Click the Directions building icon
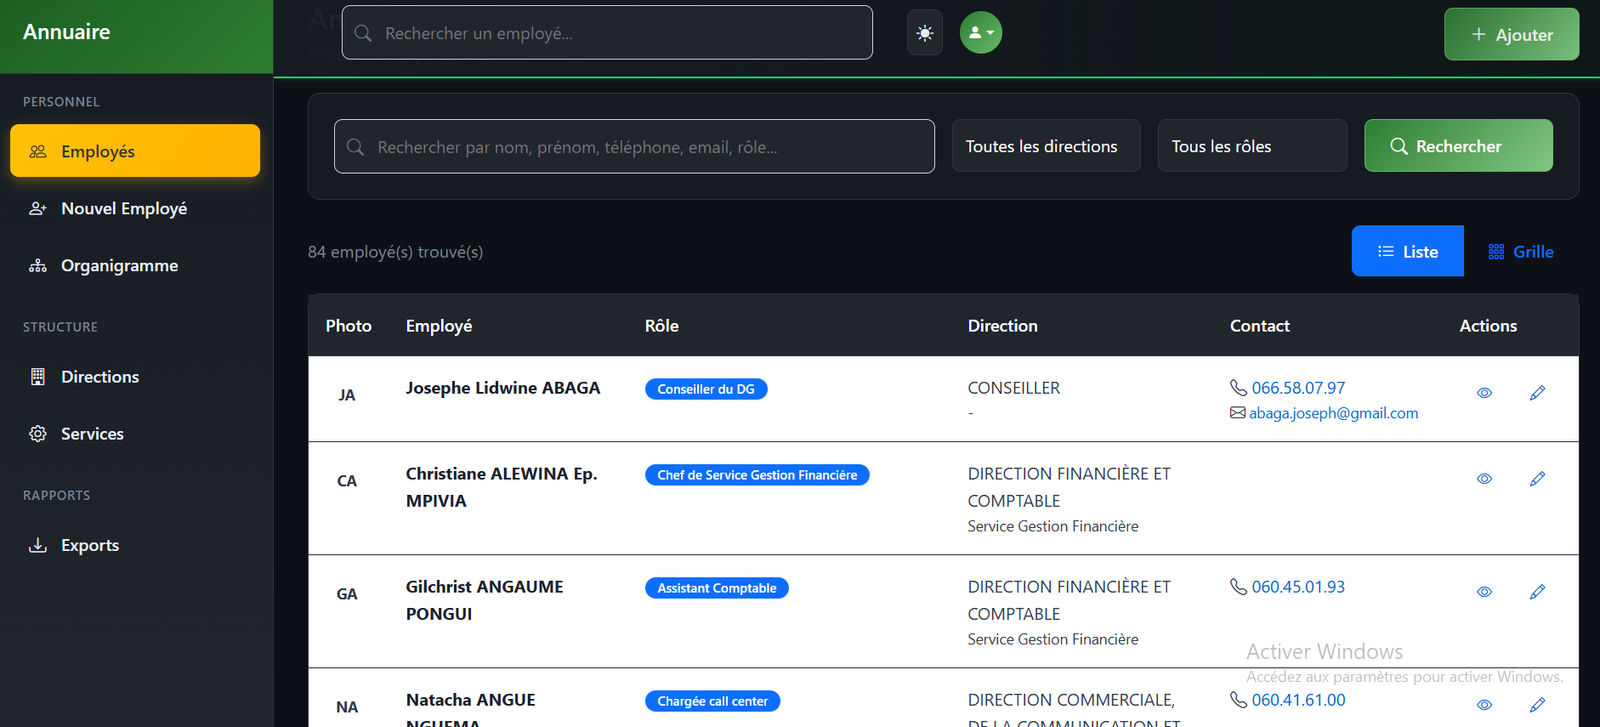 38,377
